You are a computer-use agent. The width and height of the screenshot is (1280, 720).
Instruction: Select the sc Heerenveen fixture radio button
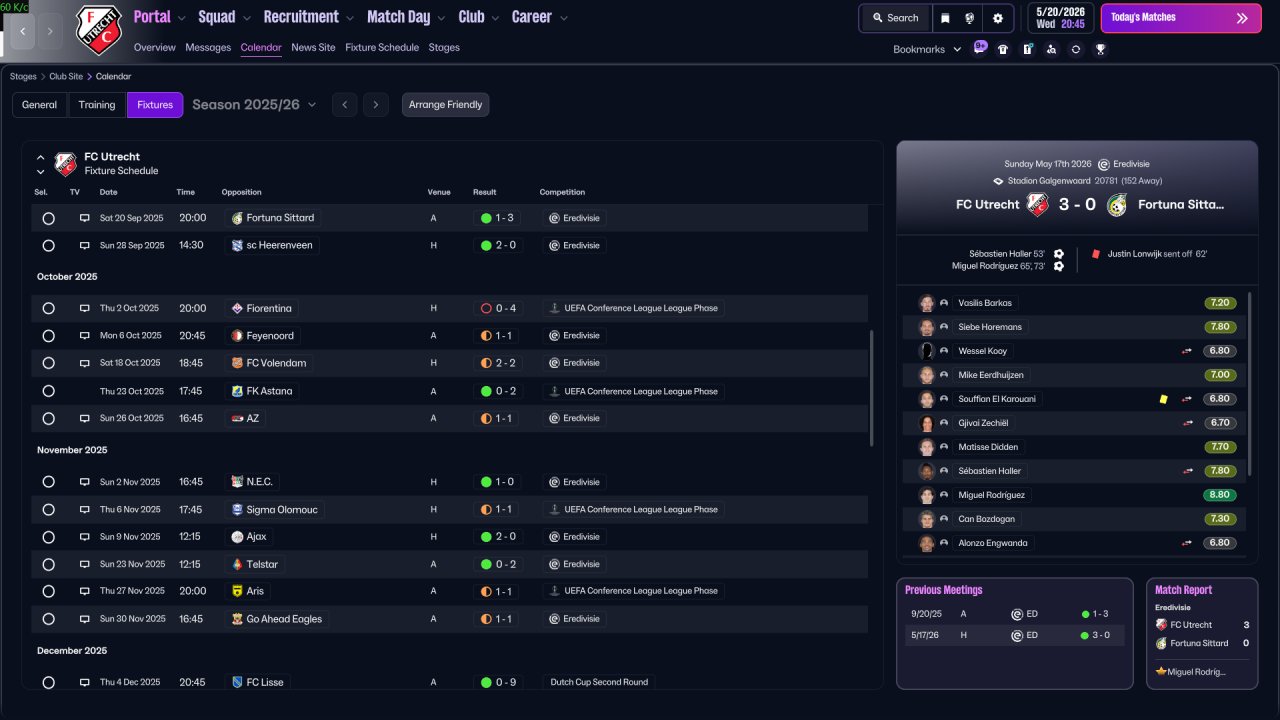48,245
